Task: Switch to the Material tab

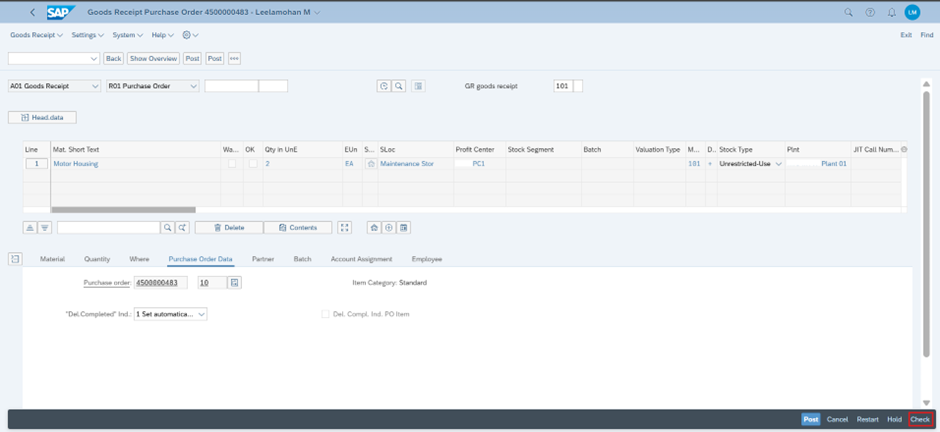Action: tap(52, 259)
